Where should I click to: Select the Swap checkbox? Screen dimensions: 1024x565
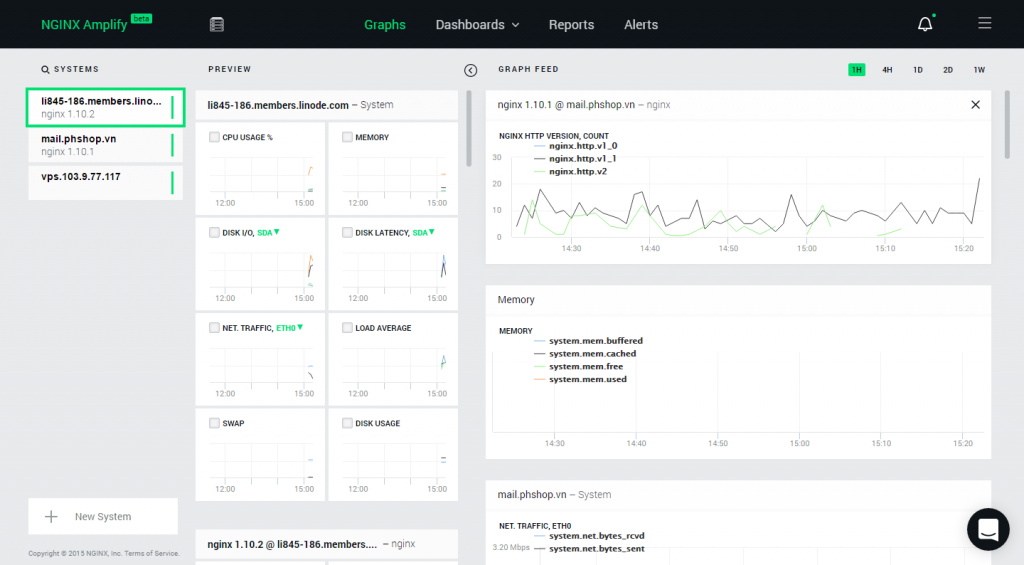214,423
